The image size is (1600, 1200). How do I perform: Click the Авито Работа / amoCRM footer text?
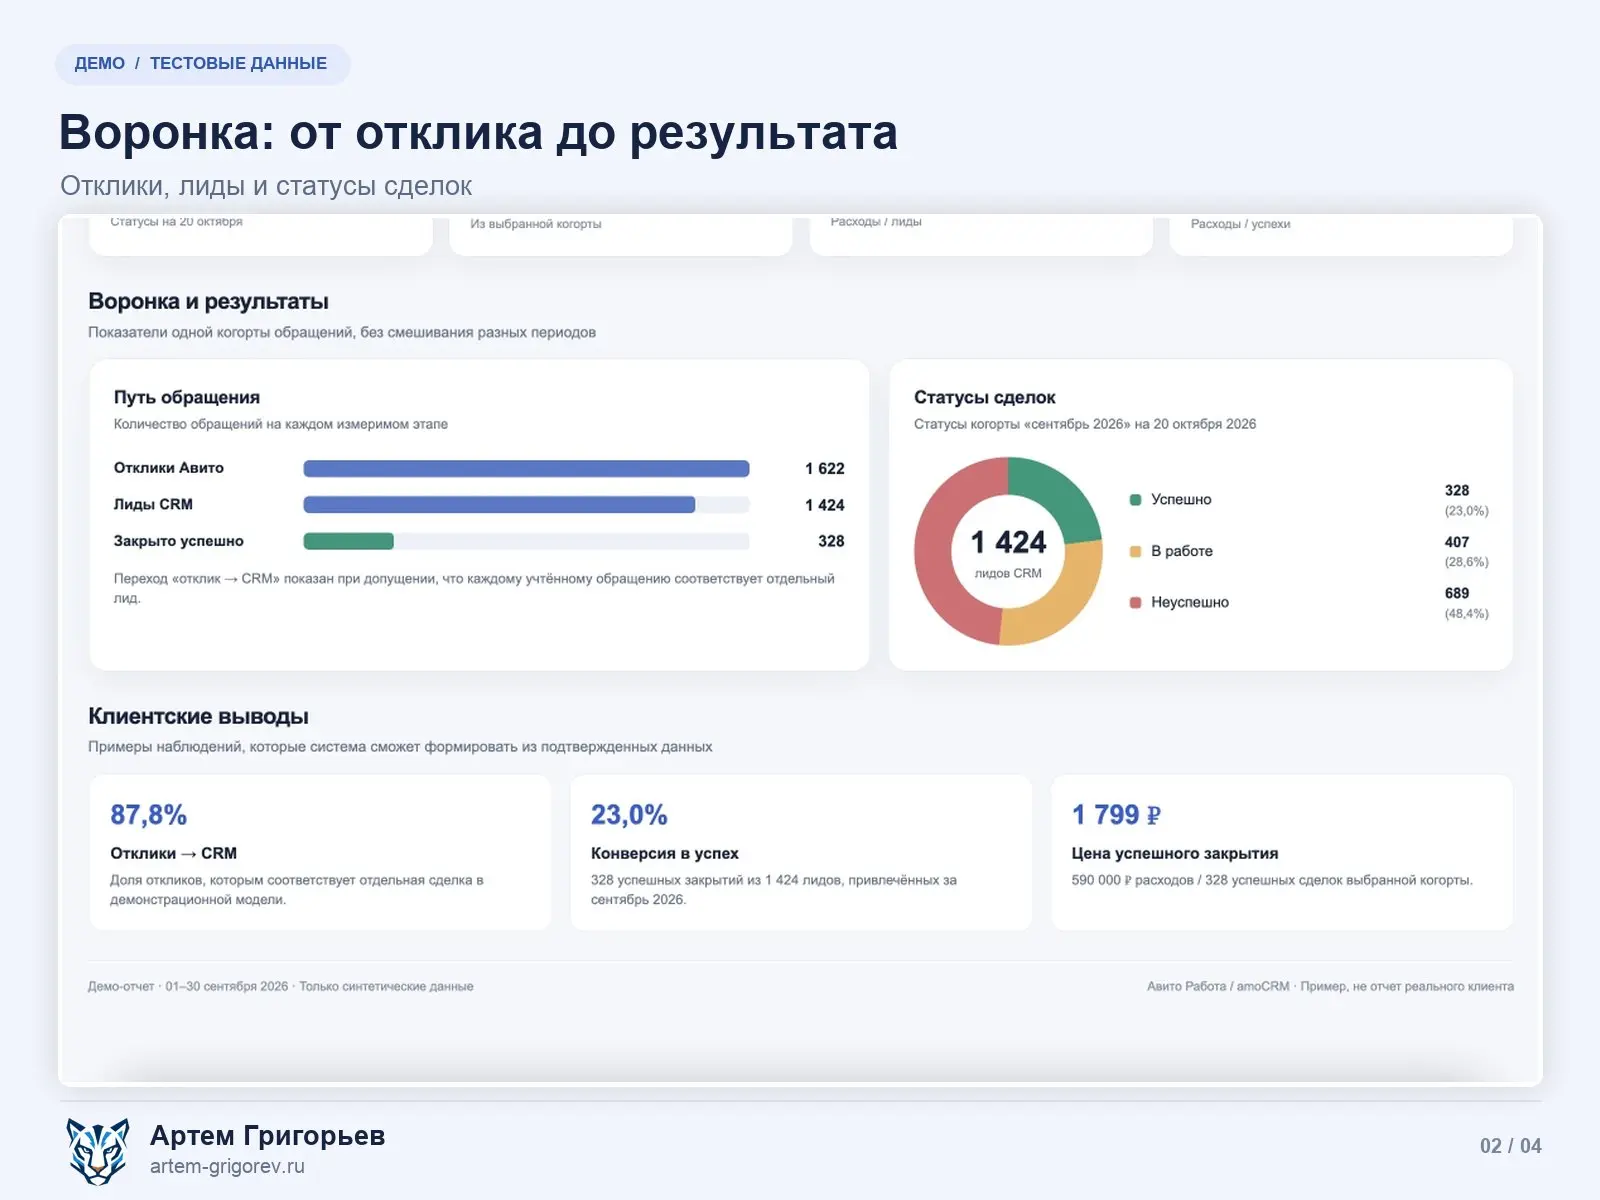[x=1330, y=986]
